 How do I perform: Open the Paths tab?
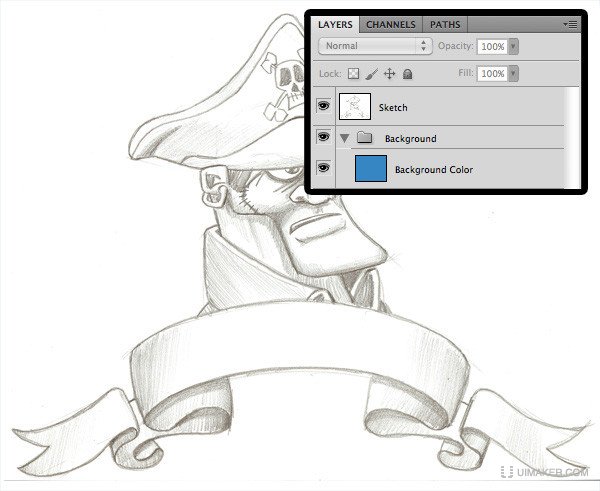coord(445,25)
